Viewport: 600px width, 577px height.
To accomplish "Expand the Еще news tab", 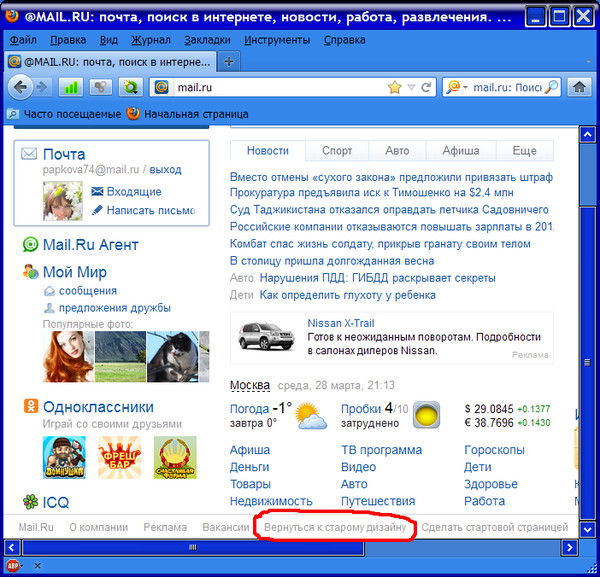I will [x=524, y=150].
